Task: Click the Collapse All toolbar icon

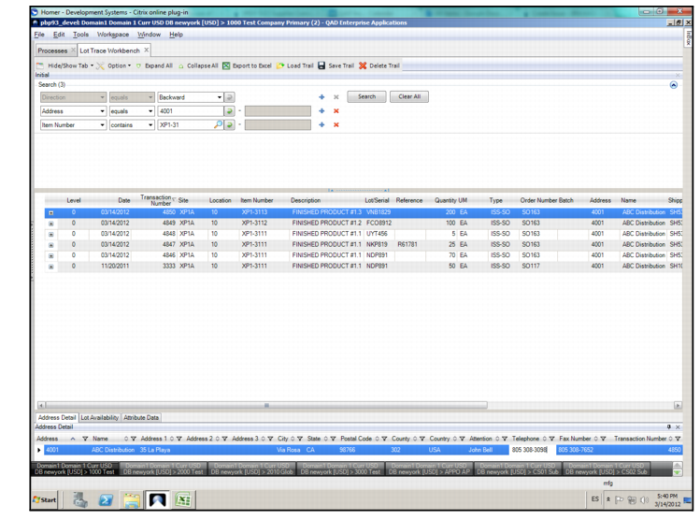Action: tap(181, 66)
